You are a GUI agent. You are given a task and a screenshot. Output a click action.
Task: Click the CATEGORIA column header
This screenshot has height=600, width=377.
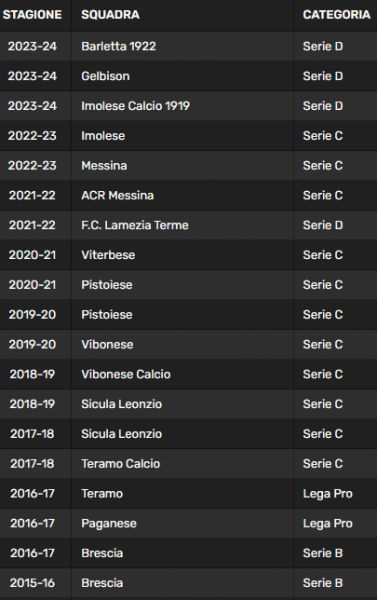(336, 15)
